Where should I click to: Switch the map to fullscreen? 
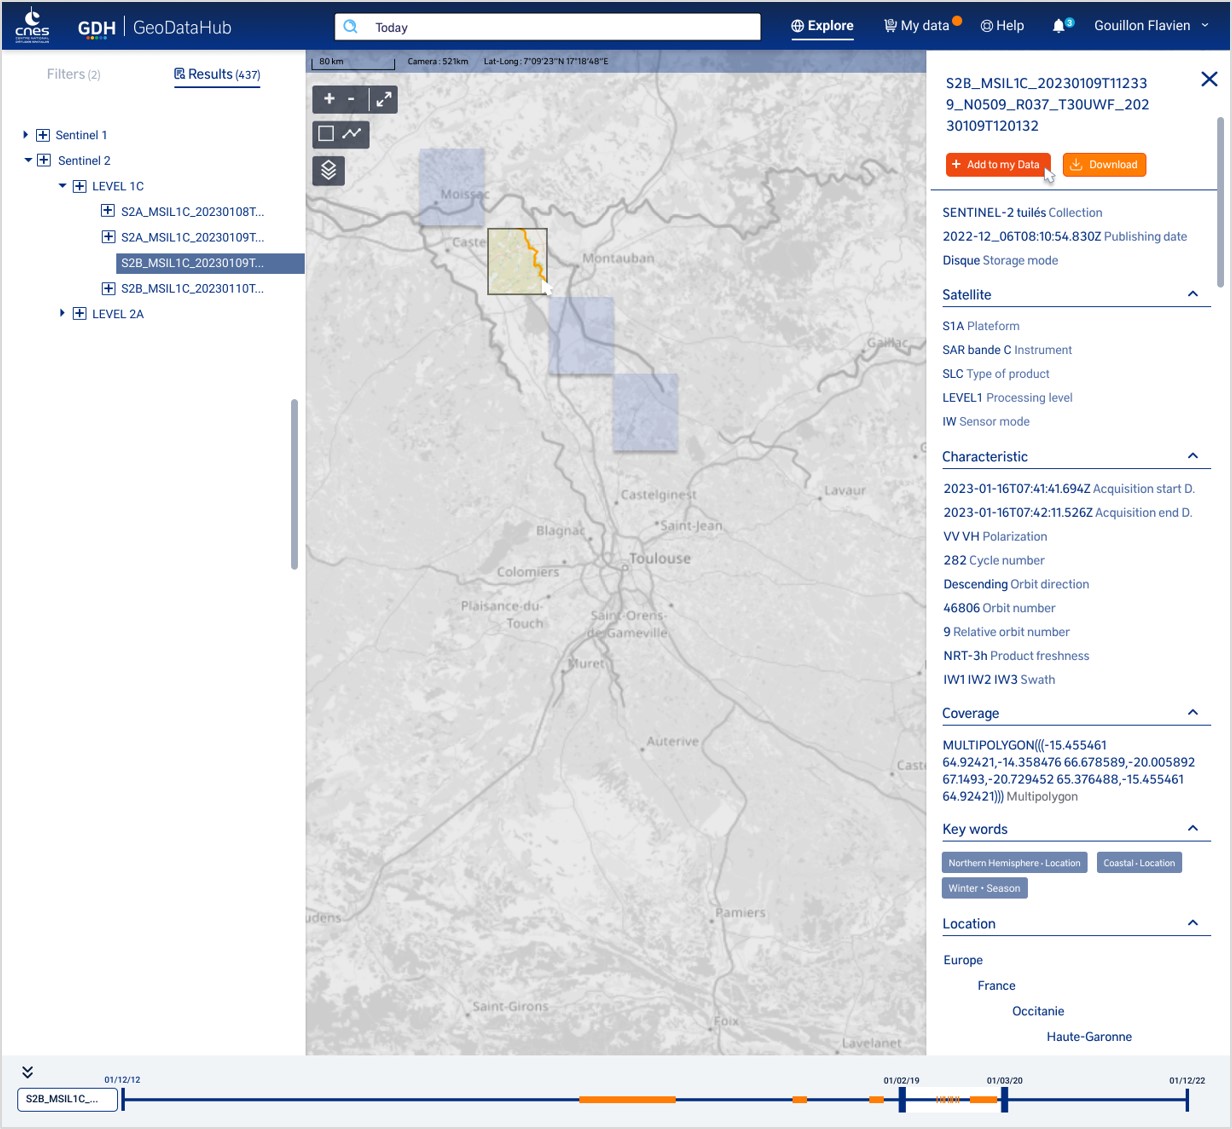384,99
